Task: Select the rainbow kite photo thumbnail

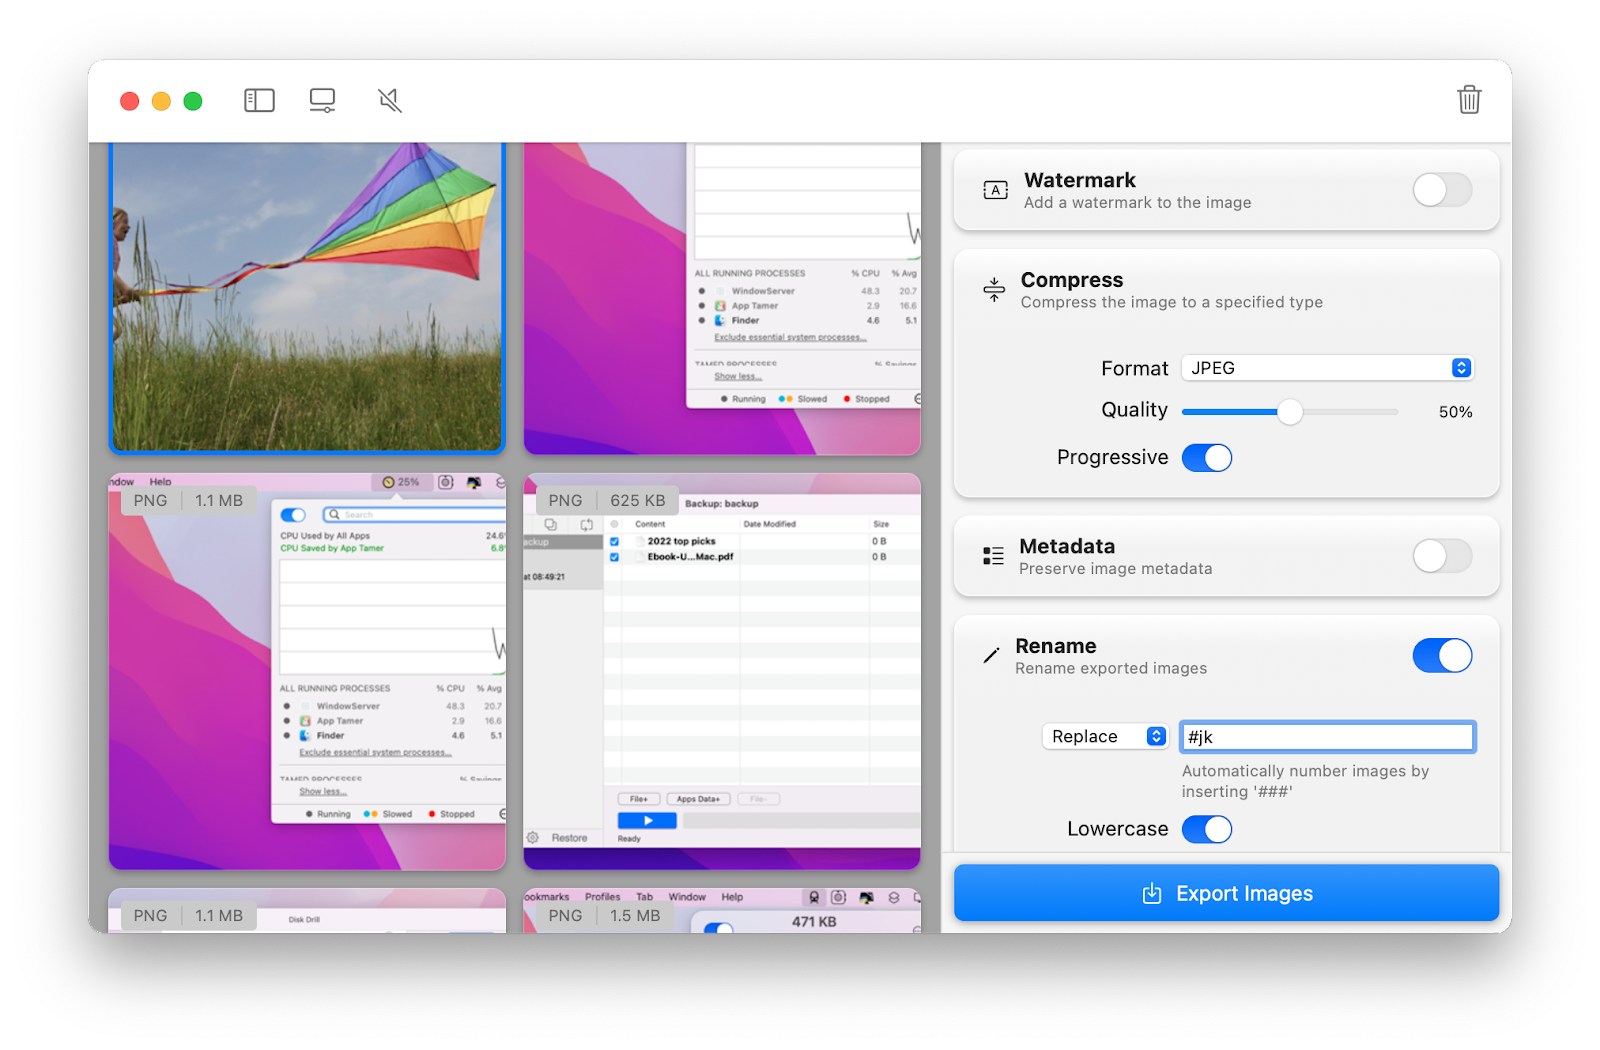Action: 307,298
